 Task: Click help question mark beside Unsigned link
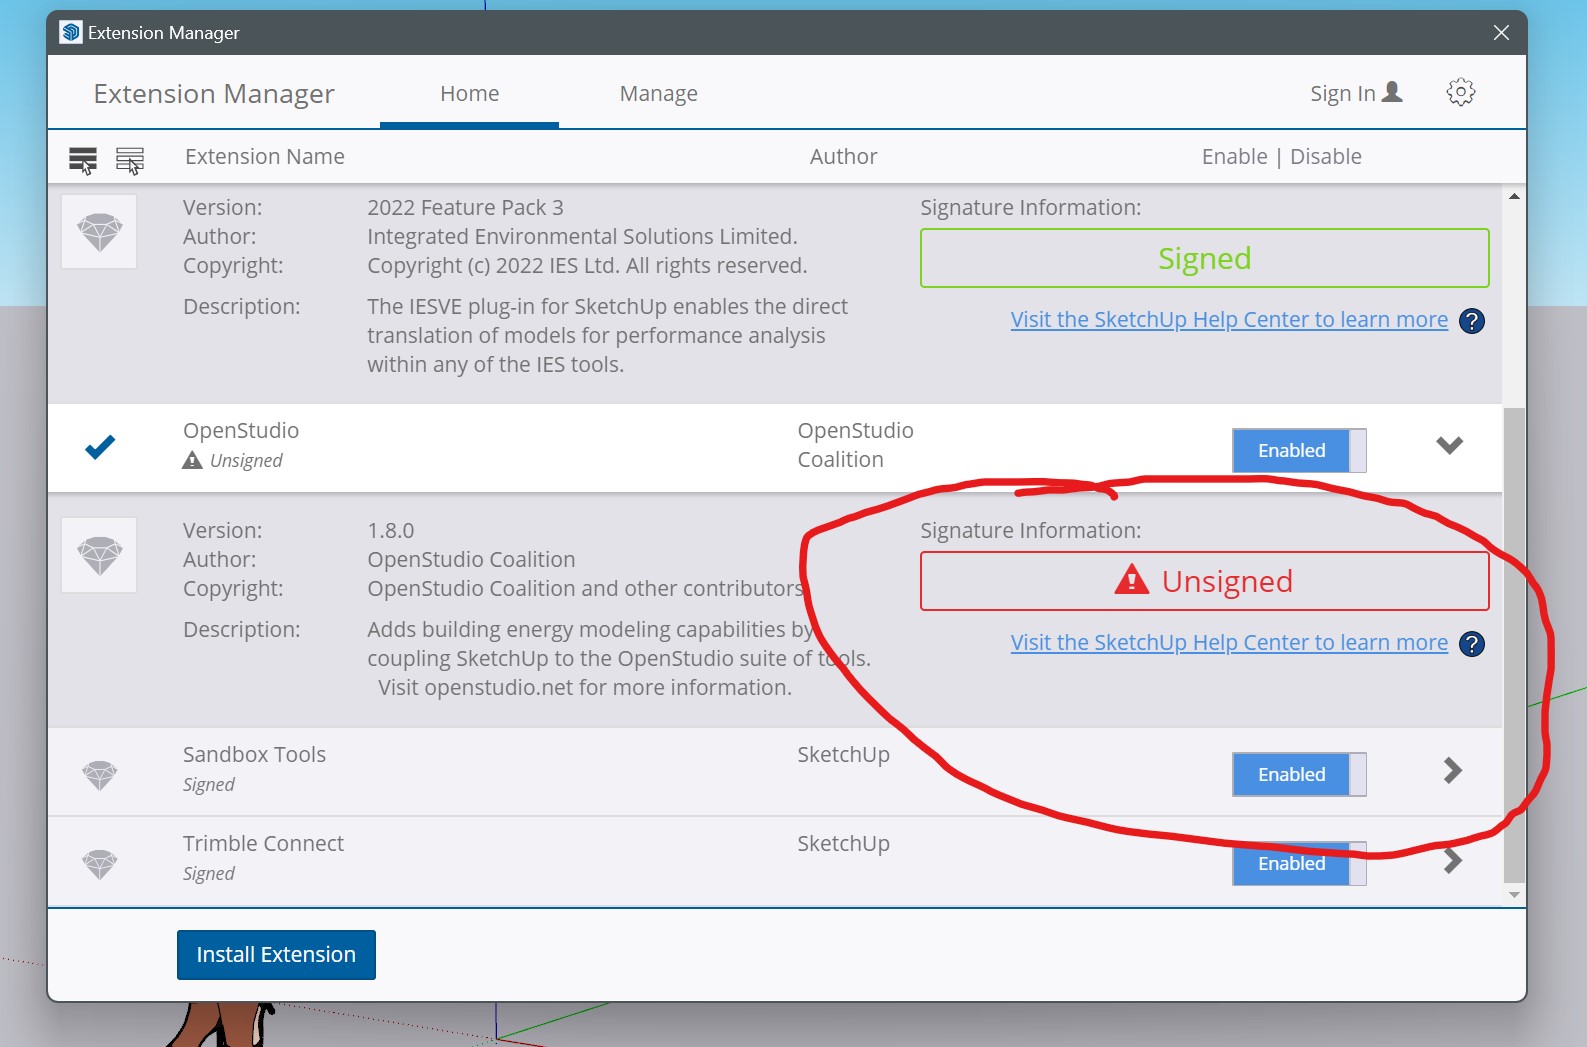point(1471,644)
